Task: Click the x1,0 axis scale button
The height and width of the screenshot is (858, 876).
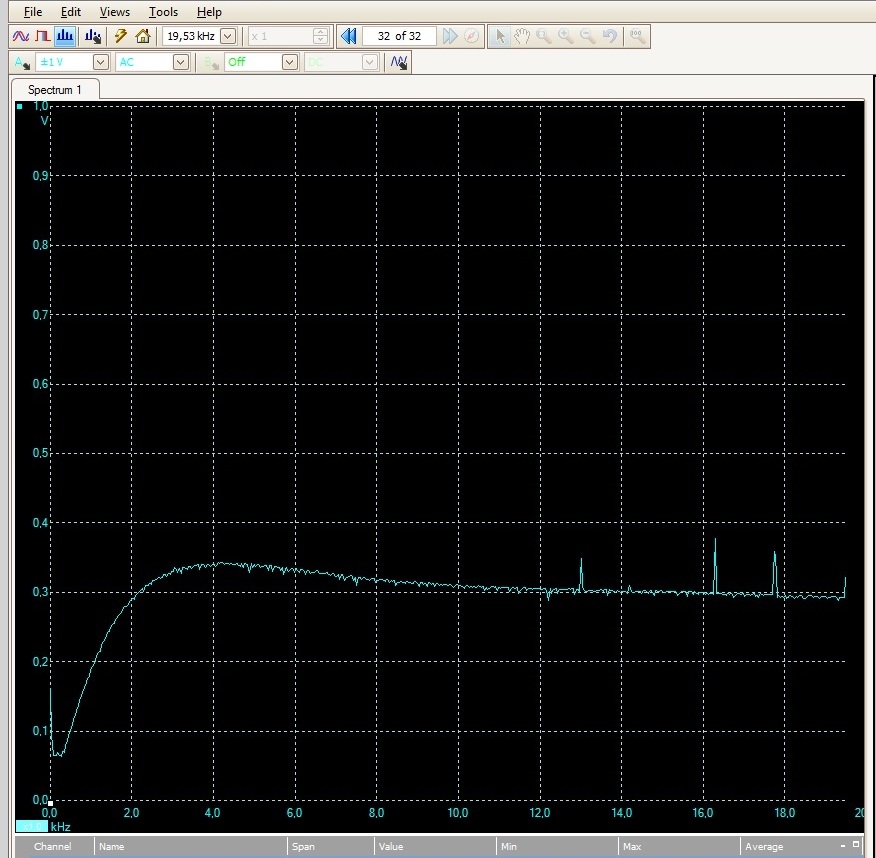Action: click(x=31, y=826)
